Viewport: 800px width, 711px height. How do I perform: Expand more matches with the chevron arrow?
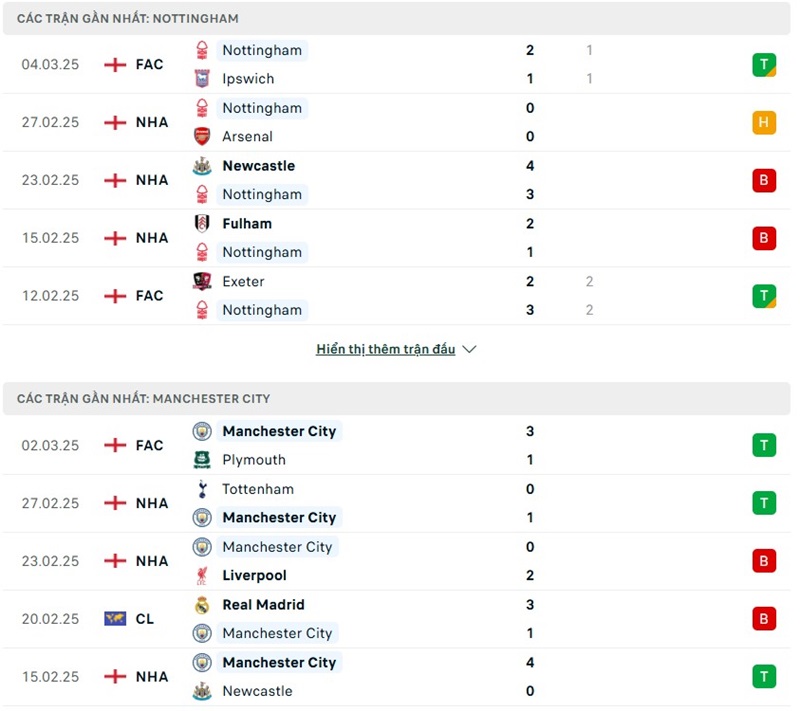tap(470, 350)
